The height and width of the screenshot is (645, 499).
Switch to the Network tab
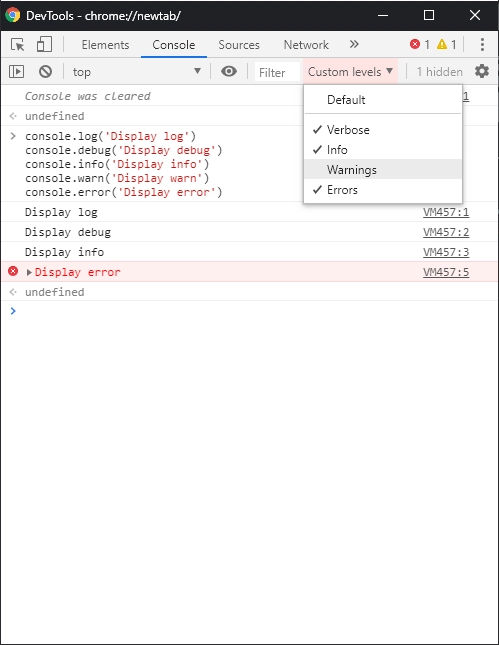pos(306,44)
